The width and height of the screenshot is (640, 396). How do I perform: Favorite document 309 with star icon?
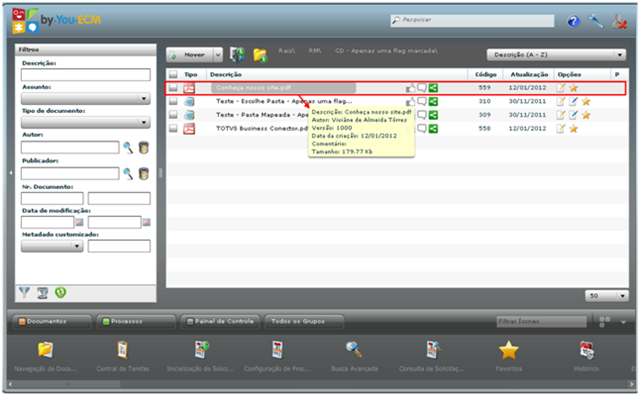coord(586,115)
